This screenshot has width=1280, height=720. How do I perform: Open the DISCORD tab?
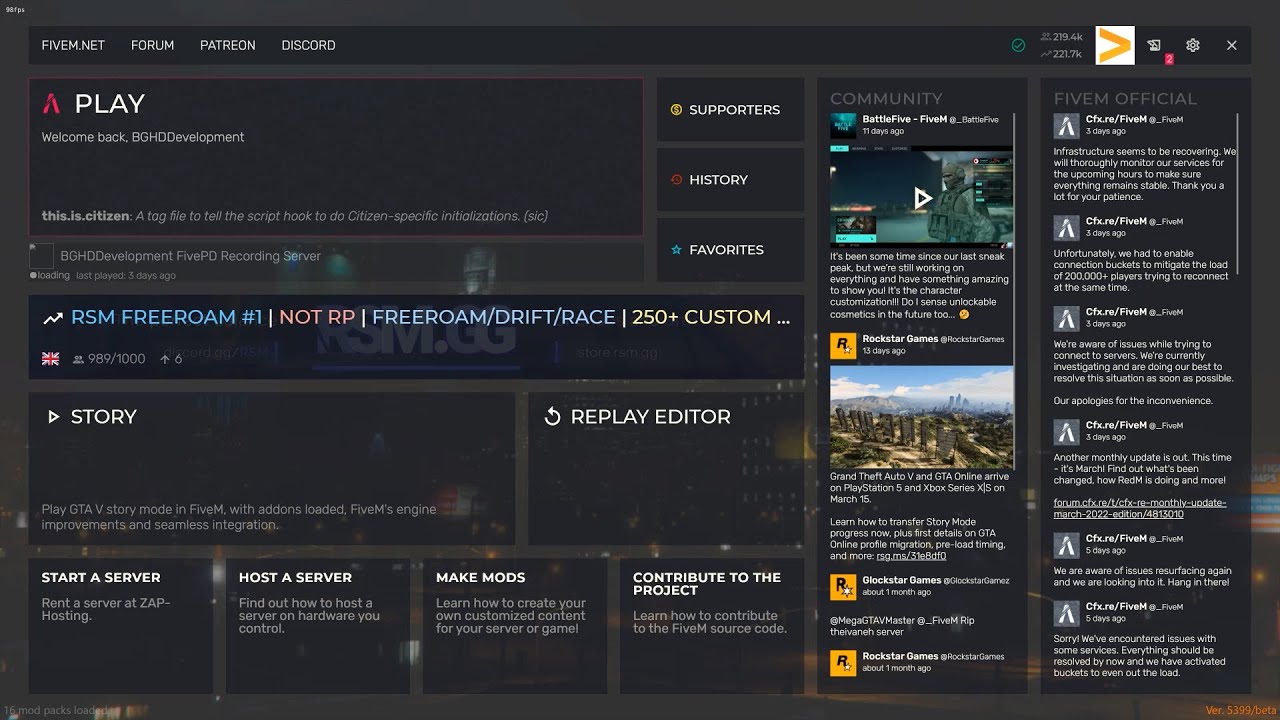pos(308,45)
